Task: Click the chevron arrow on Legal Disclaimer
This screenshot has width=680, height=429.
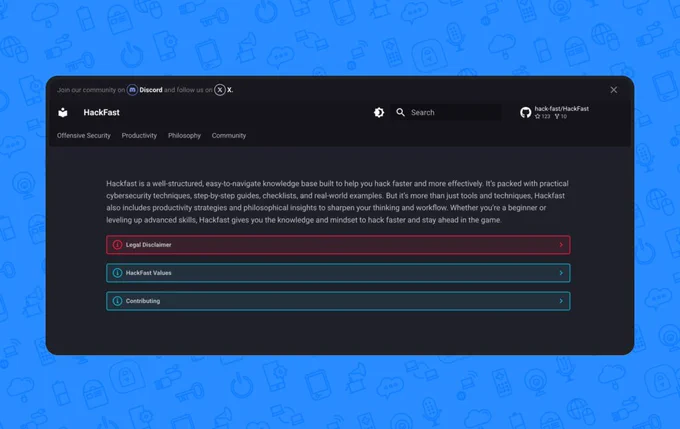Action: coord(561,245)
